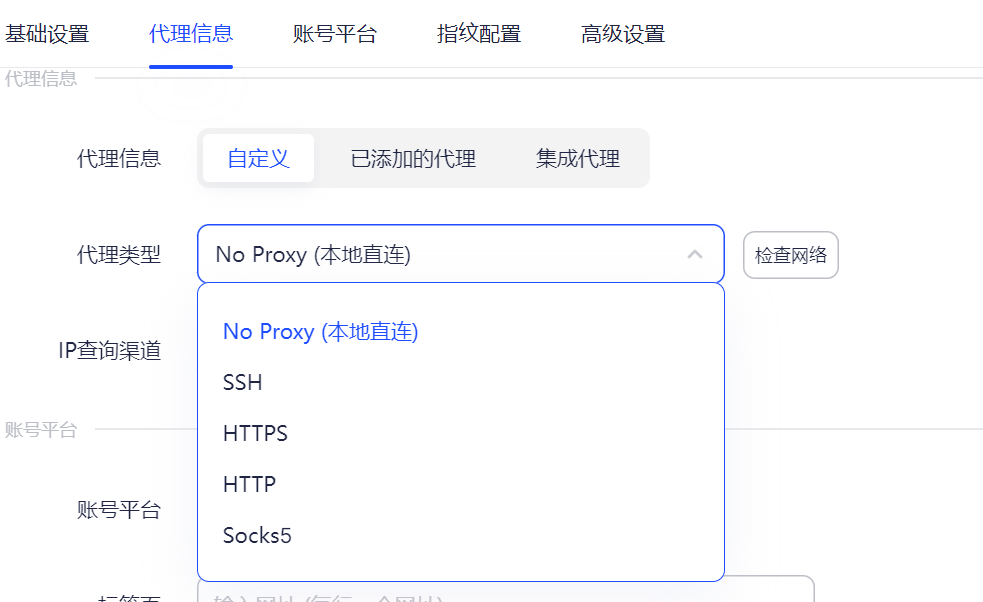Viewport: 983px width, 602px height.
Task: Stay on the 代理信息 tab
Action: 192,33
